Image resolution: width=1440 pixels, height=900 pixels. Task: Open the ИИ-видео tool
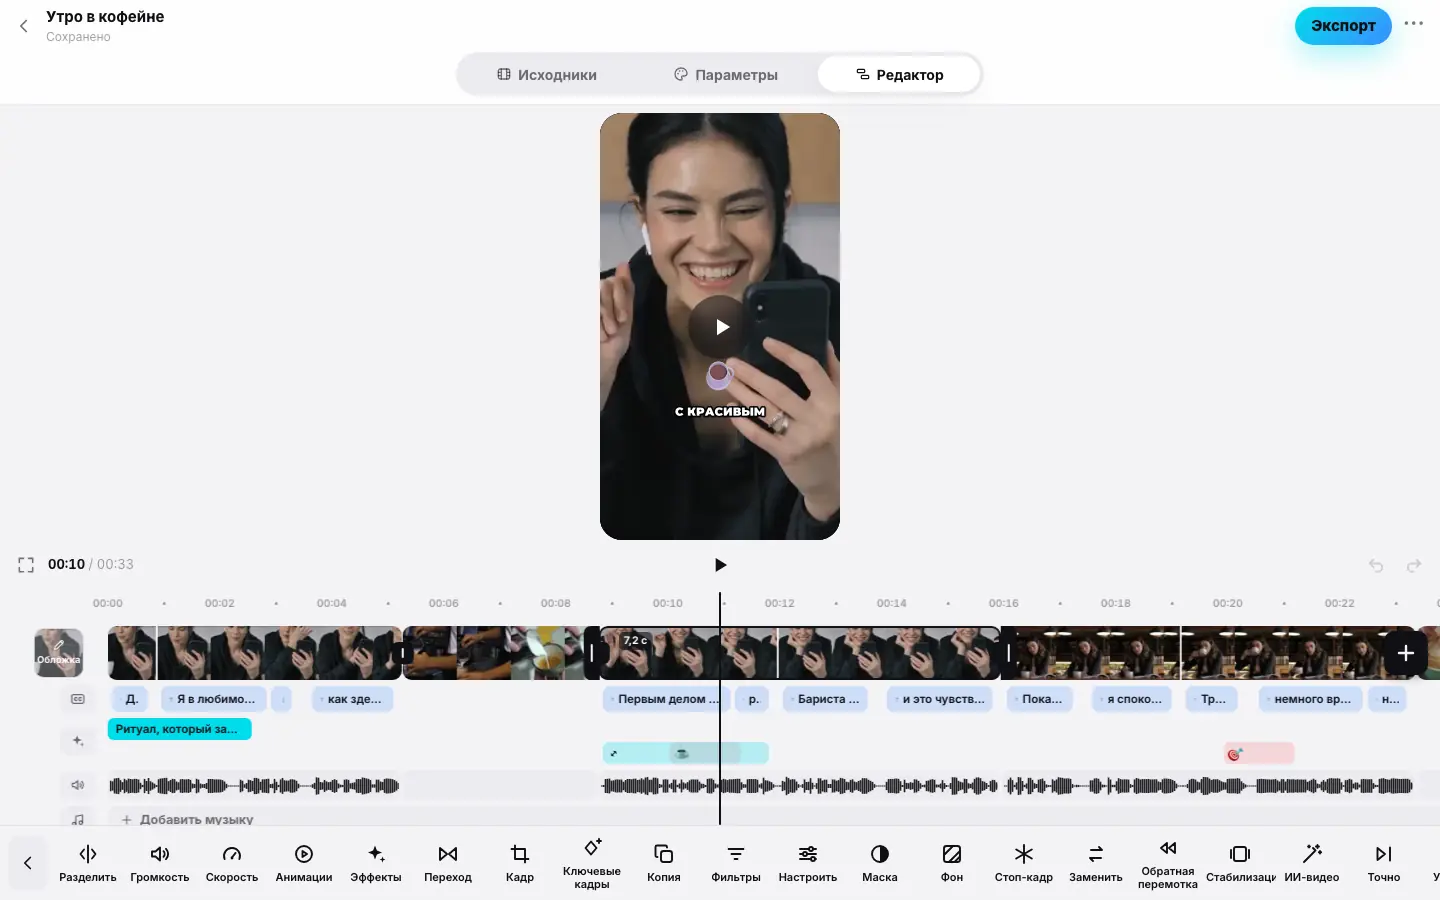[x=1312, y=863]
